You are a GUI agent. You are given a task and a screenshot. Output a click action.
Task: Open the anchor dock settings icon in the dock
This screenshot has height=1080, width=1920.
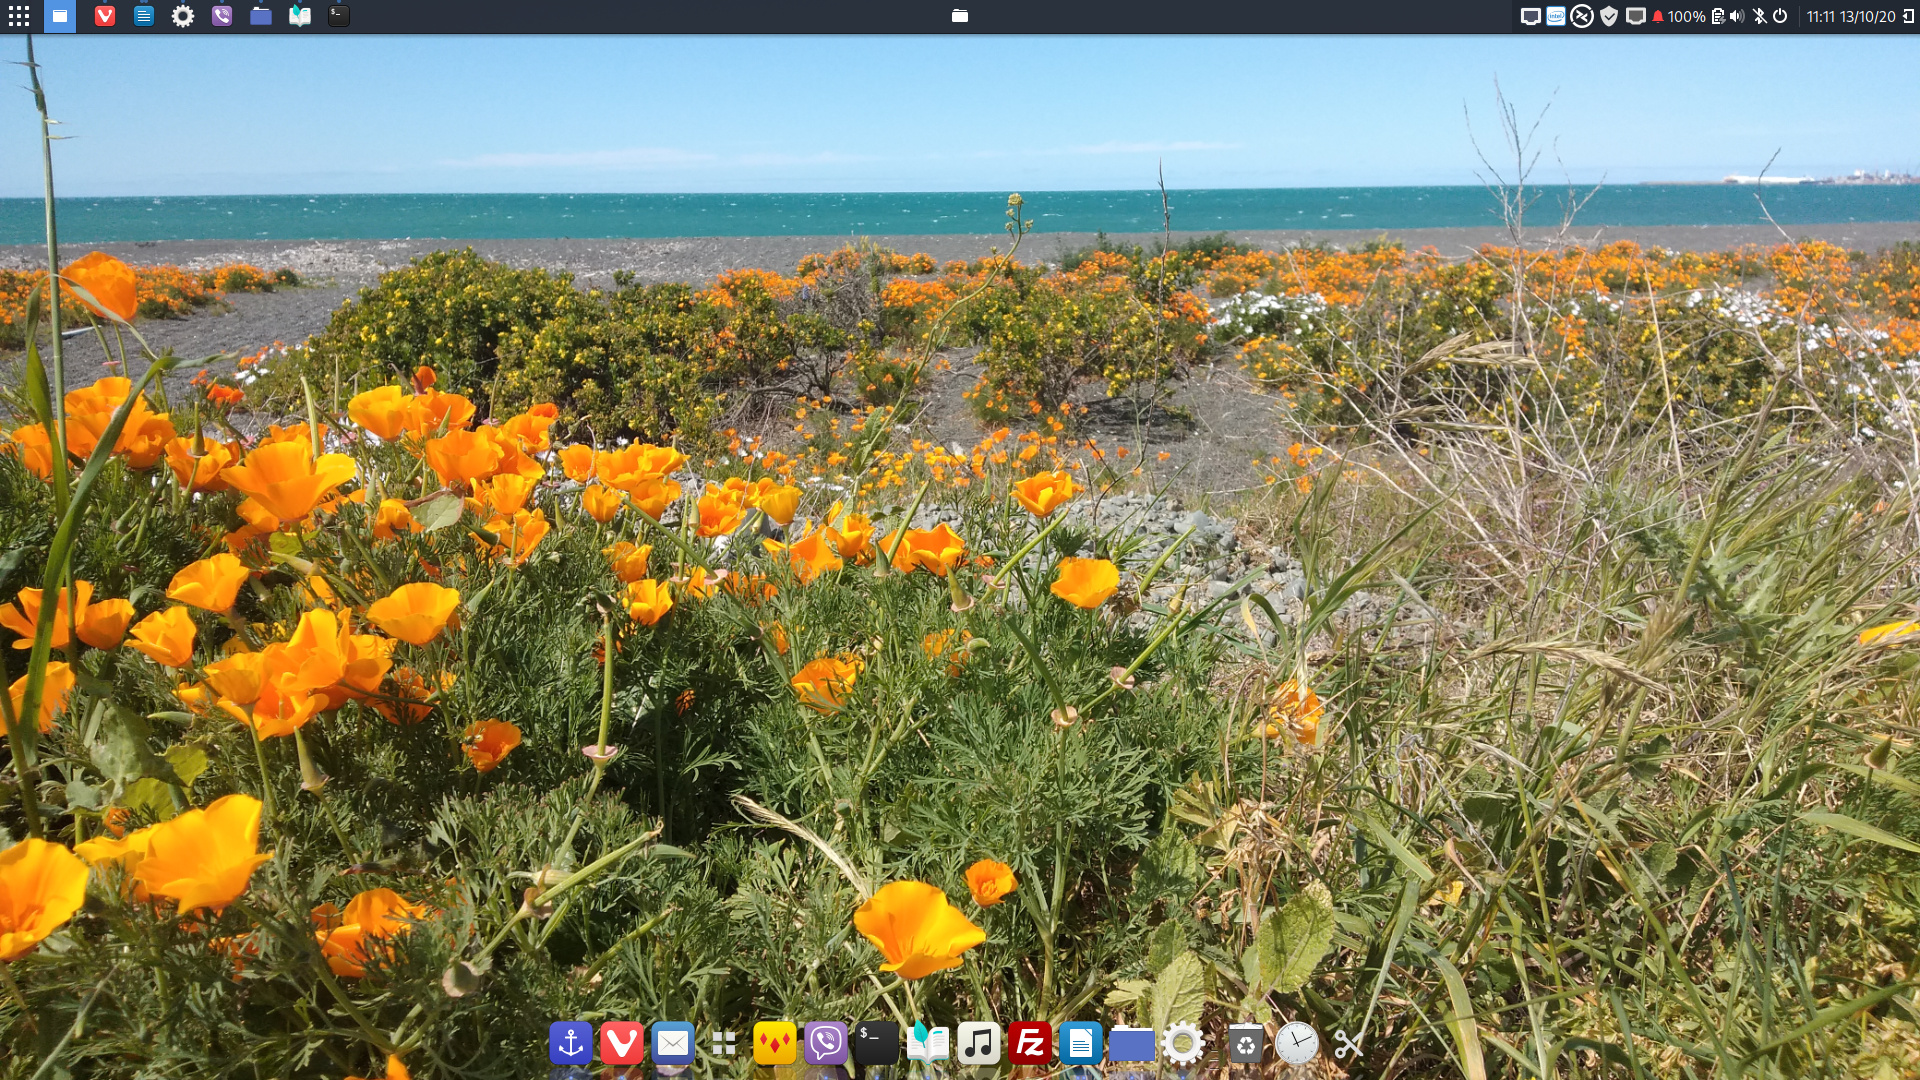coord(571,1044)
